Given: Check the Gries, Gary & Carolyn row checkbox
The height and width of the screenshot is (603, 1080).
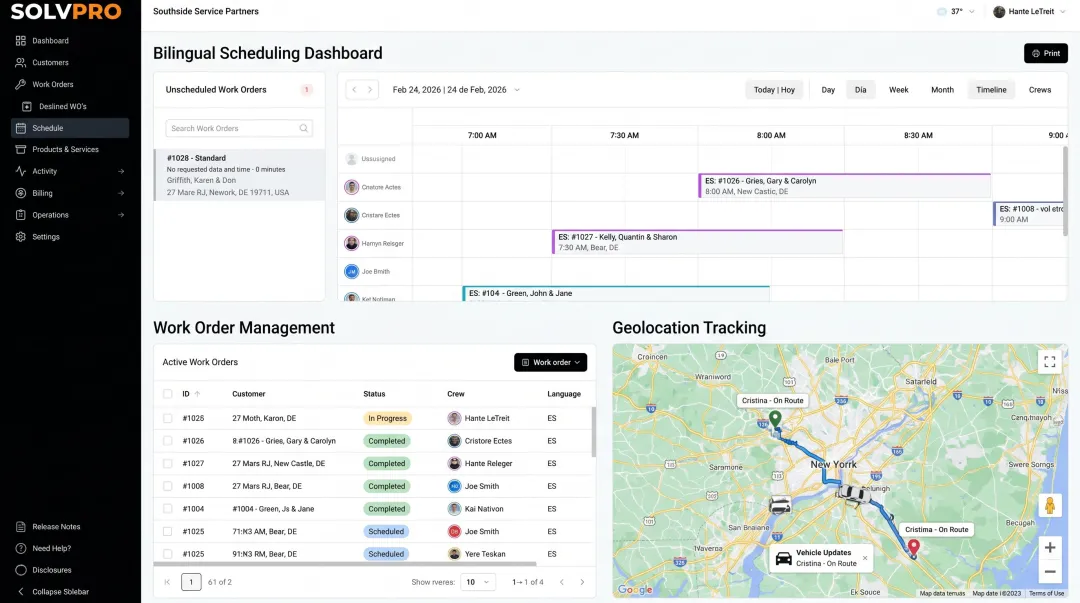Looking at the screenshot, I should pyautogui.click(x=167, y=441).
